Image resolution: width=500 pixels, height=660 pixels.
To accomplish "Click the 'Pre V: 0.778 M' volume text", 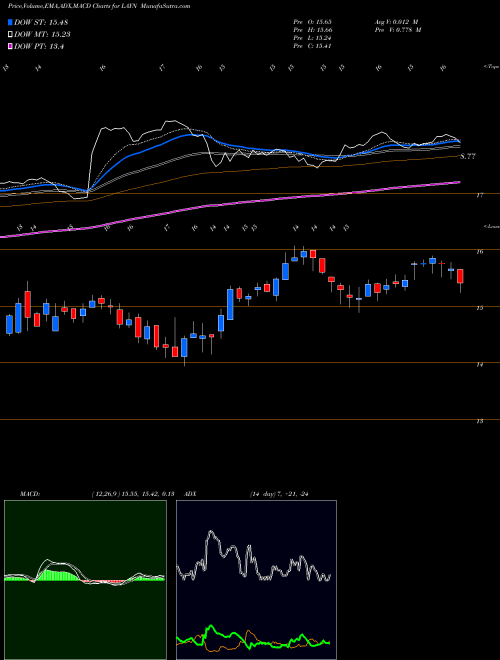I will point(399,30).
